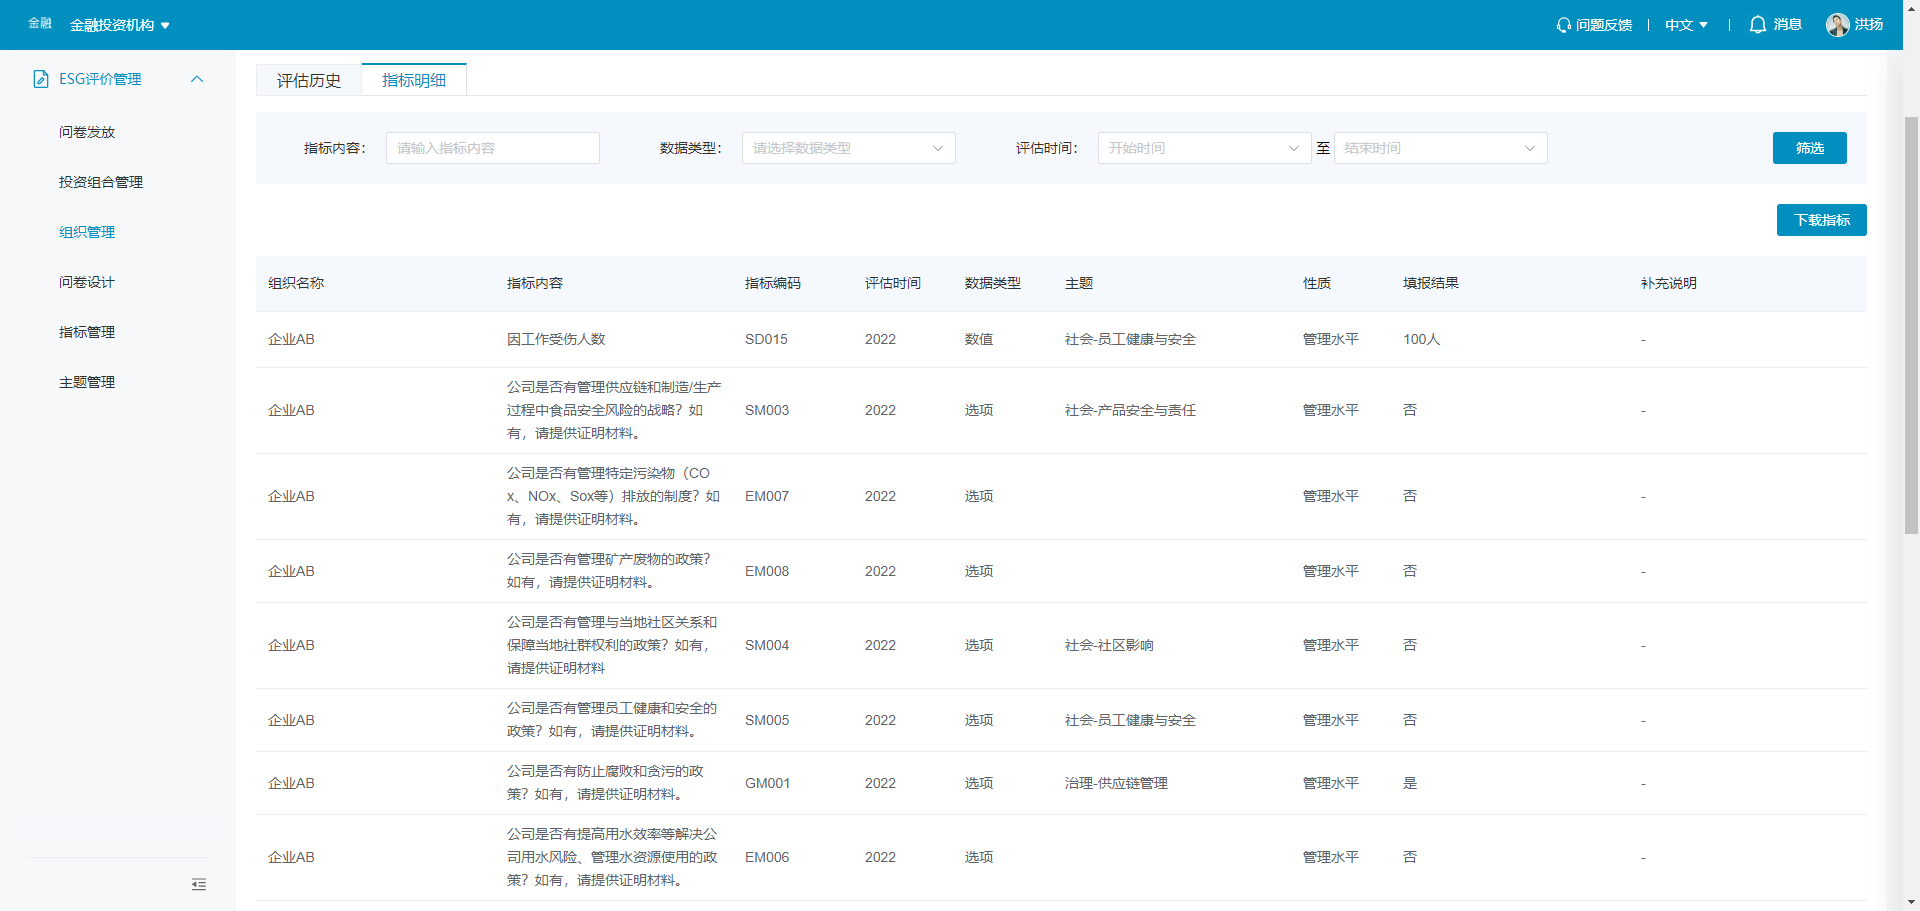Switch to the 评估历史 tab
This screenshot has width=1920, height=911.
coord(309,80)
